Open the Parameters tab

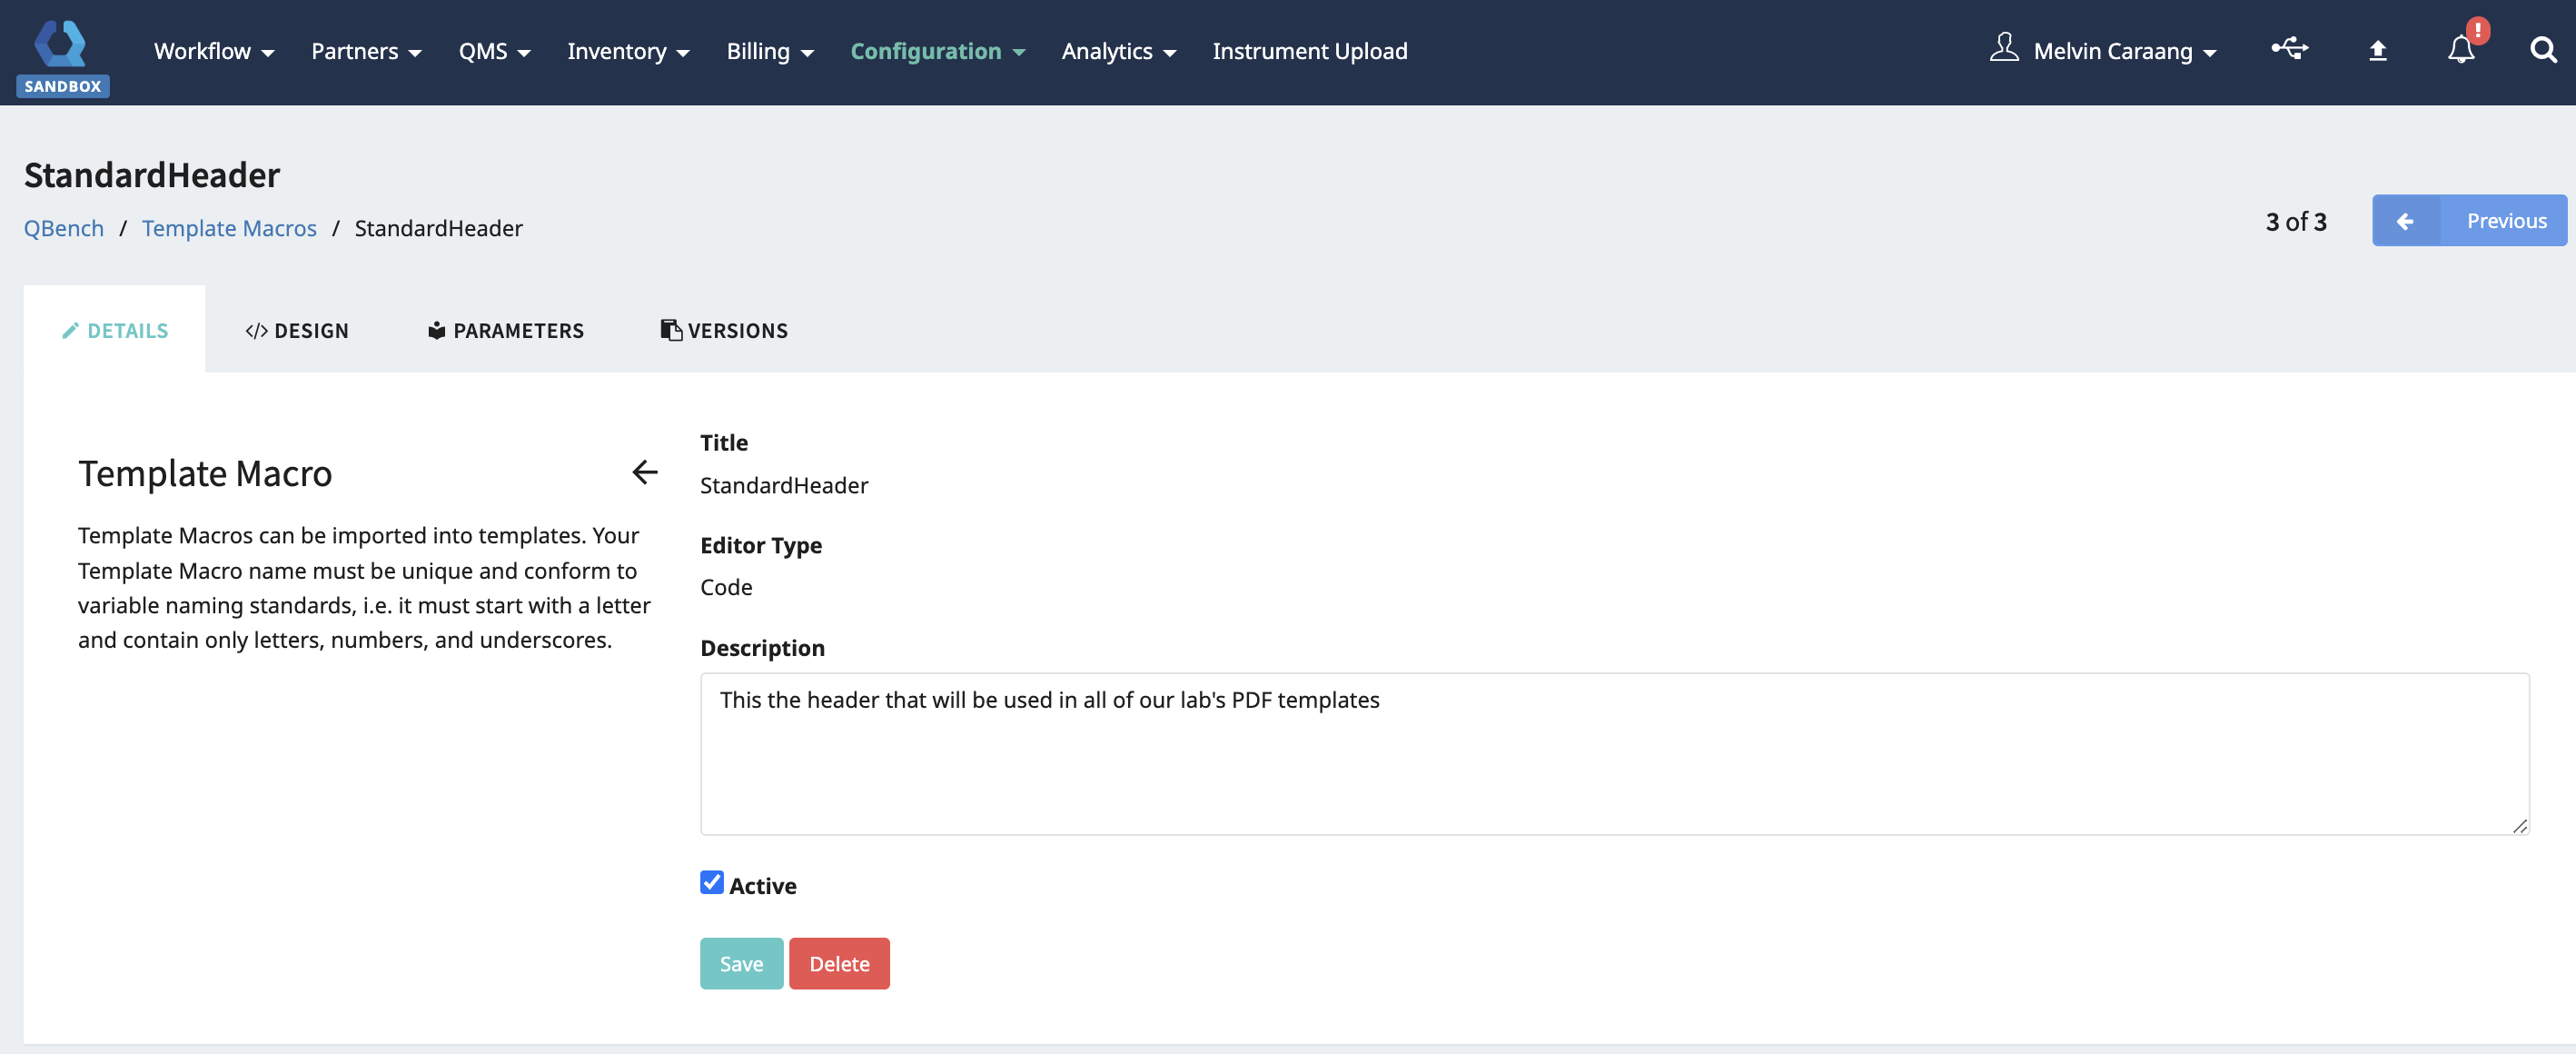[x=506, y=331]
